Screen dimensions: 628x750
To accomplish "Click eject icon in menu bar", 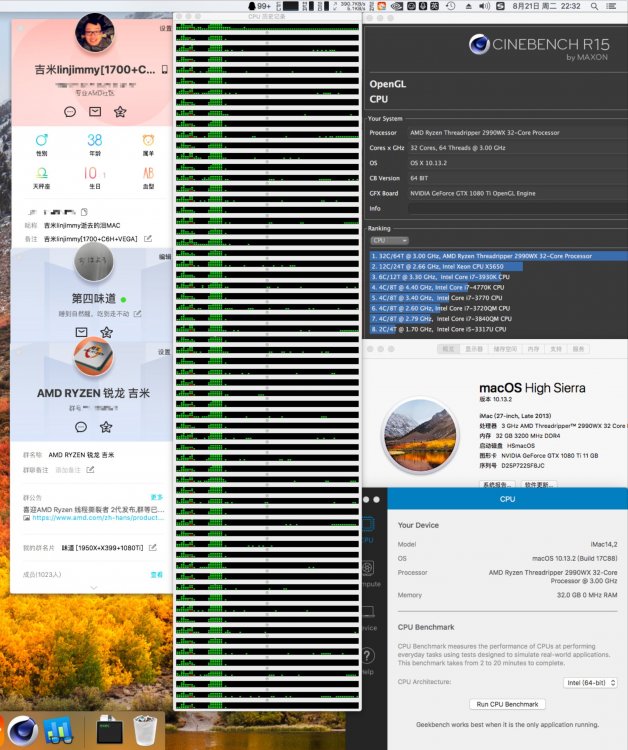I will (469, 6).
